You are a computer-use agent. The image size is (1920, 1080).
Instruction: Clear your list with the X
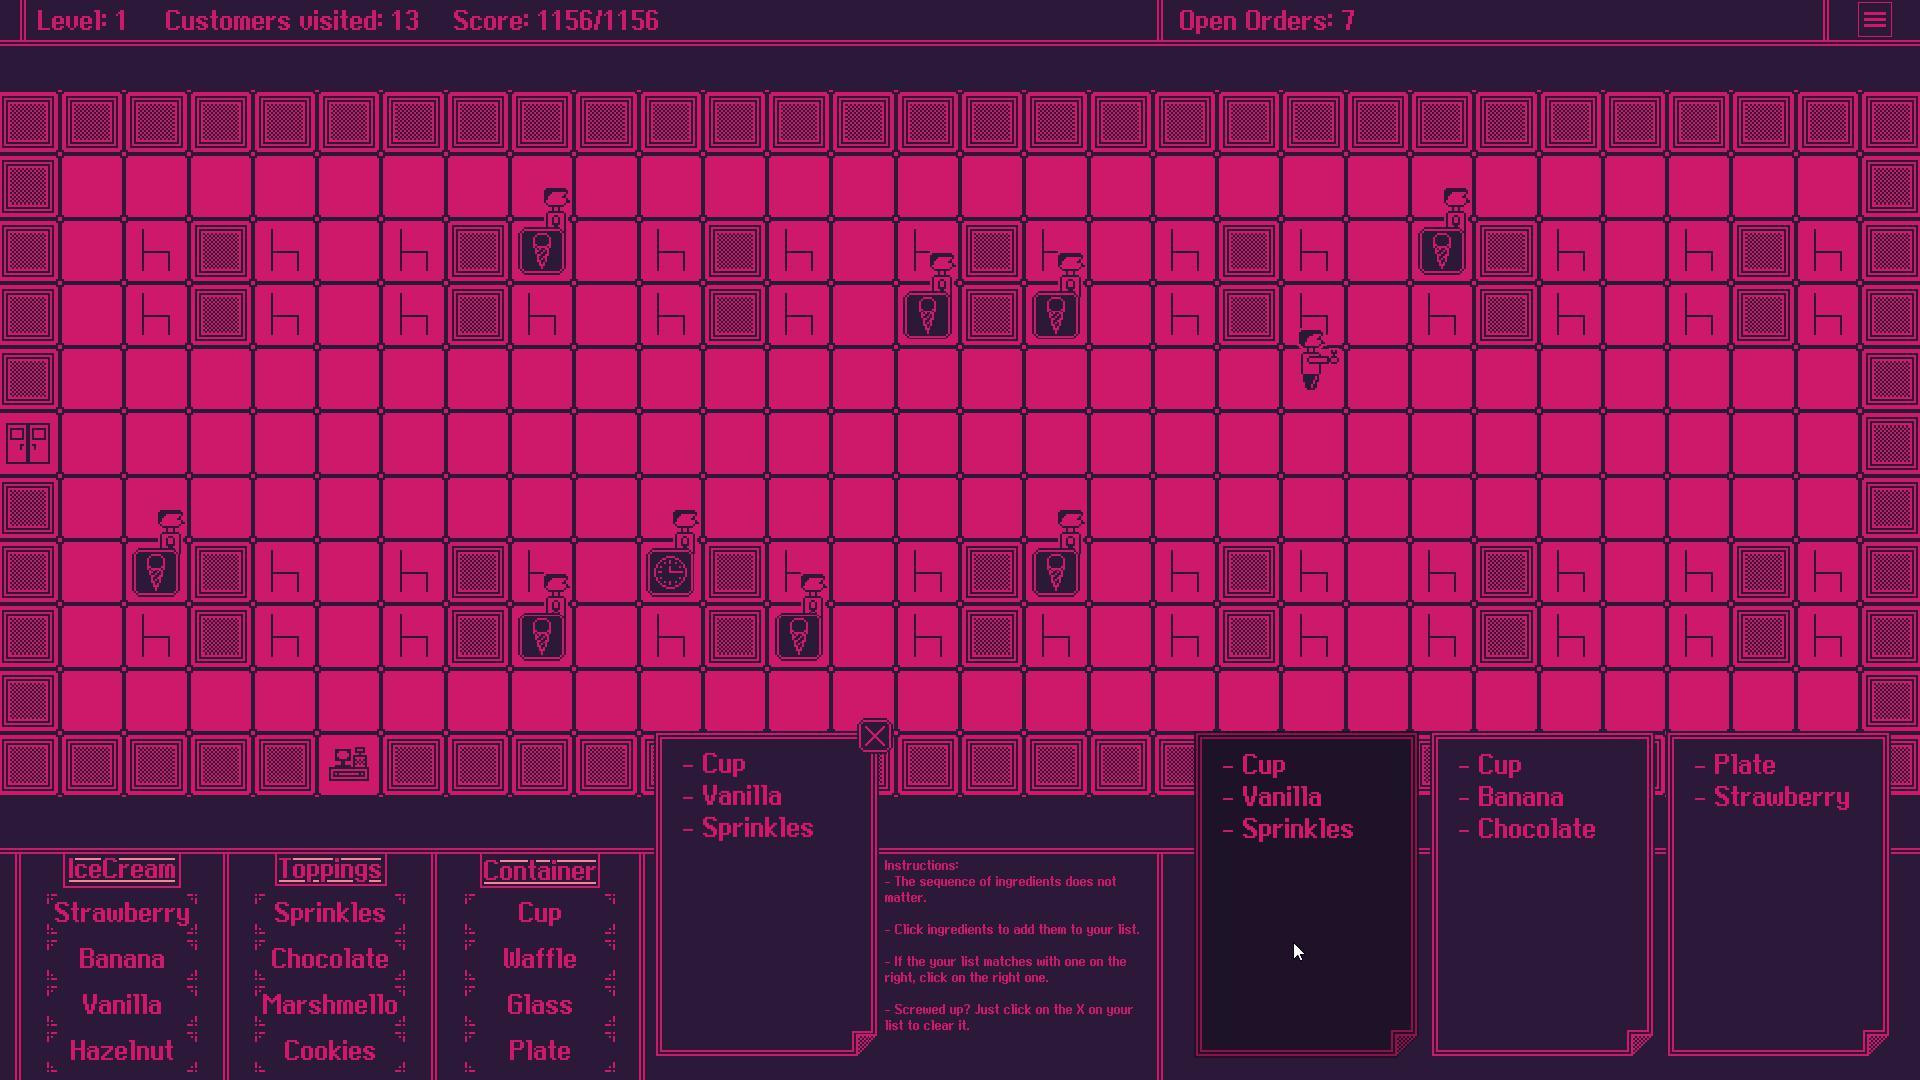pyautogui.click(x=874, y=736)
